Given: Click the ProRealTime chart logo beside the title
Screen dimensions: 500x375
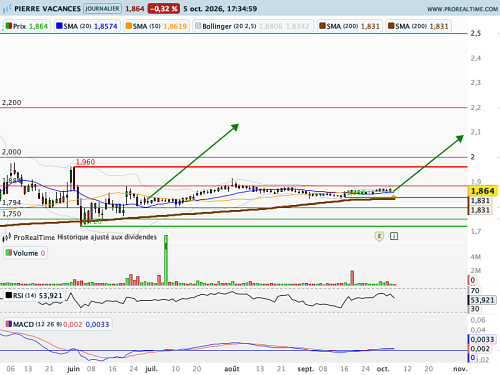Looking at the screenshot, I should [x=7, y=8].
